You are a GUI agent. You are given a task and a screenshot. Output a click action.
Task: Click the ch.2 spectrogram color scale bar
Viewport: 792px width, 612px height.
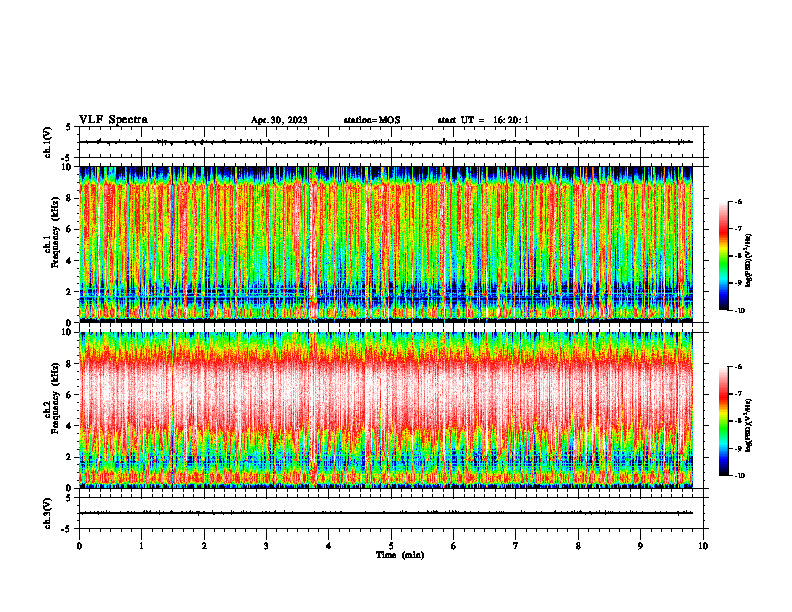723,421
